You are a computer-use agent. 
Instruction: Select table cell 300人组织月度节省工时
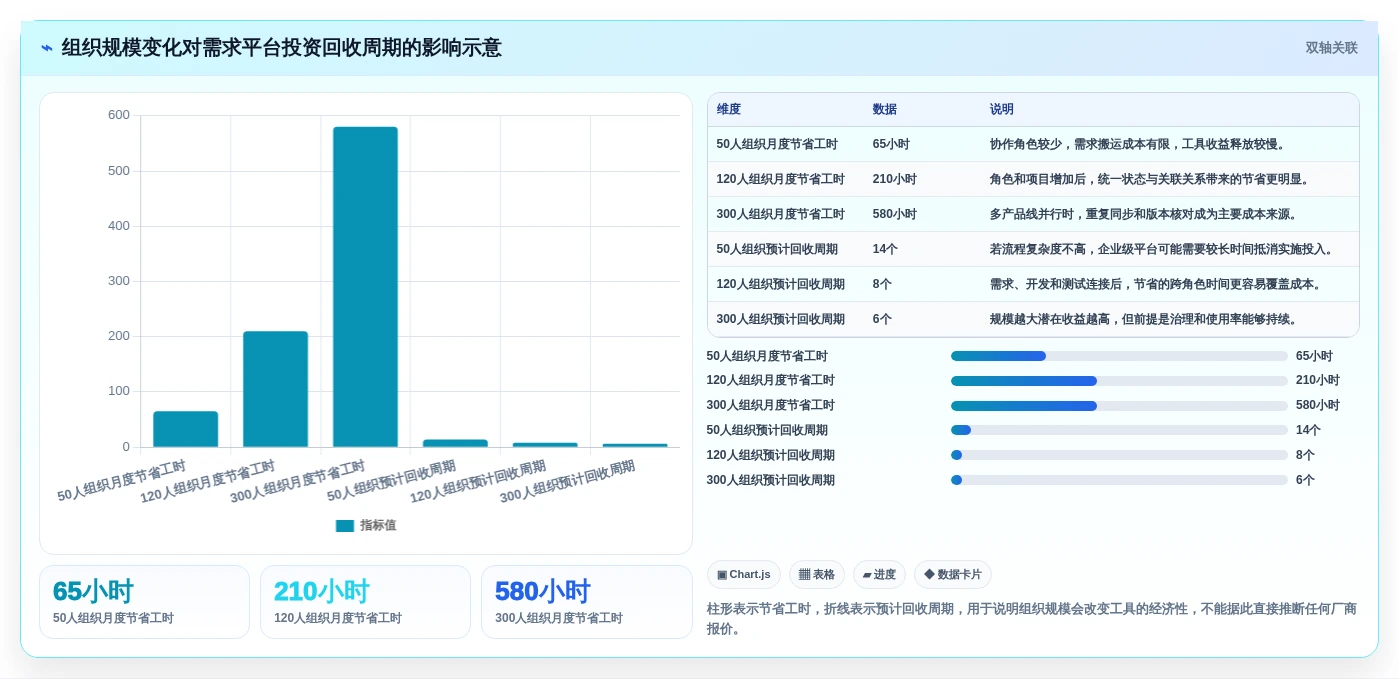click(781, 214)
